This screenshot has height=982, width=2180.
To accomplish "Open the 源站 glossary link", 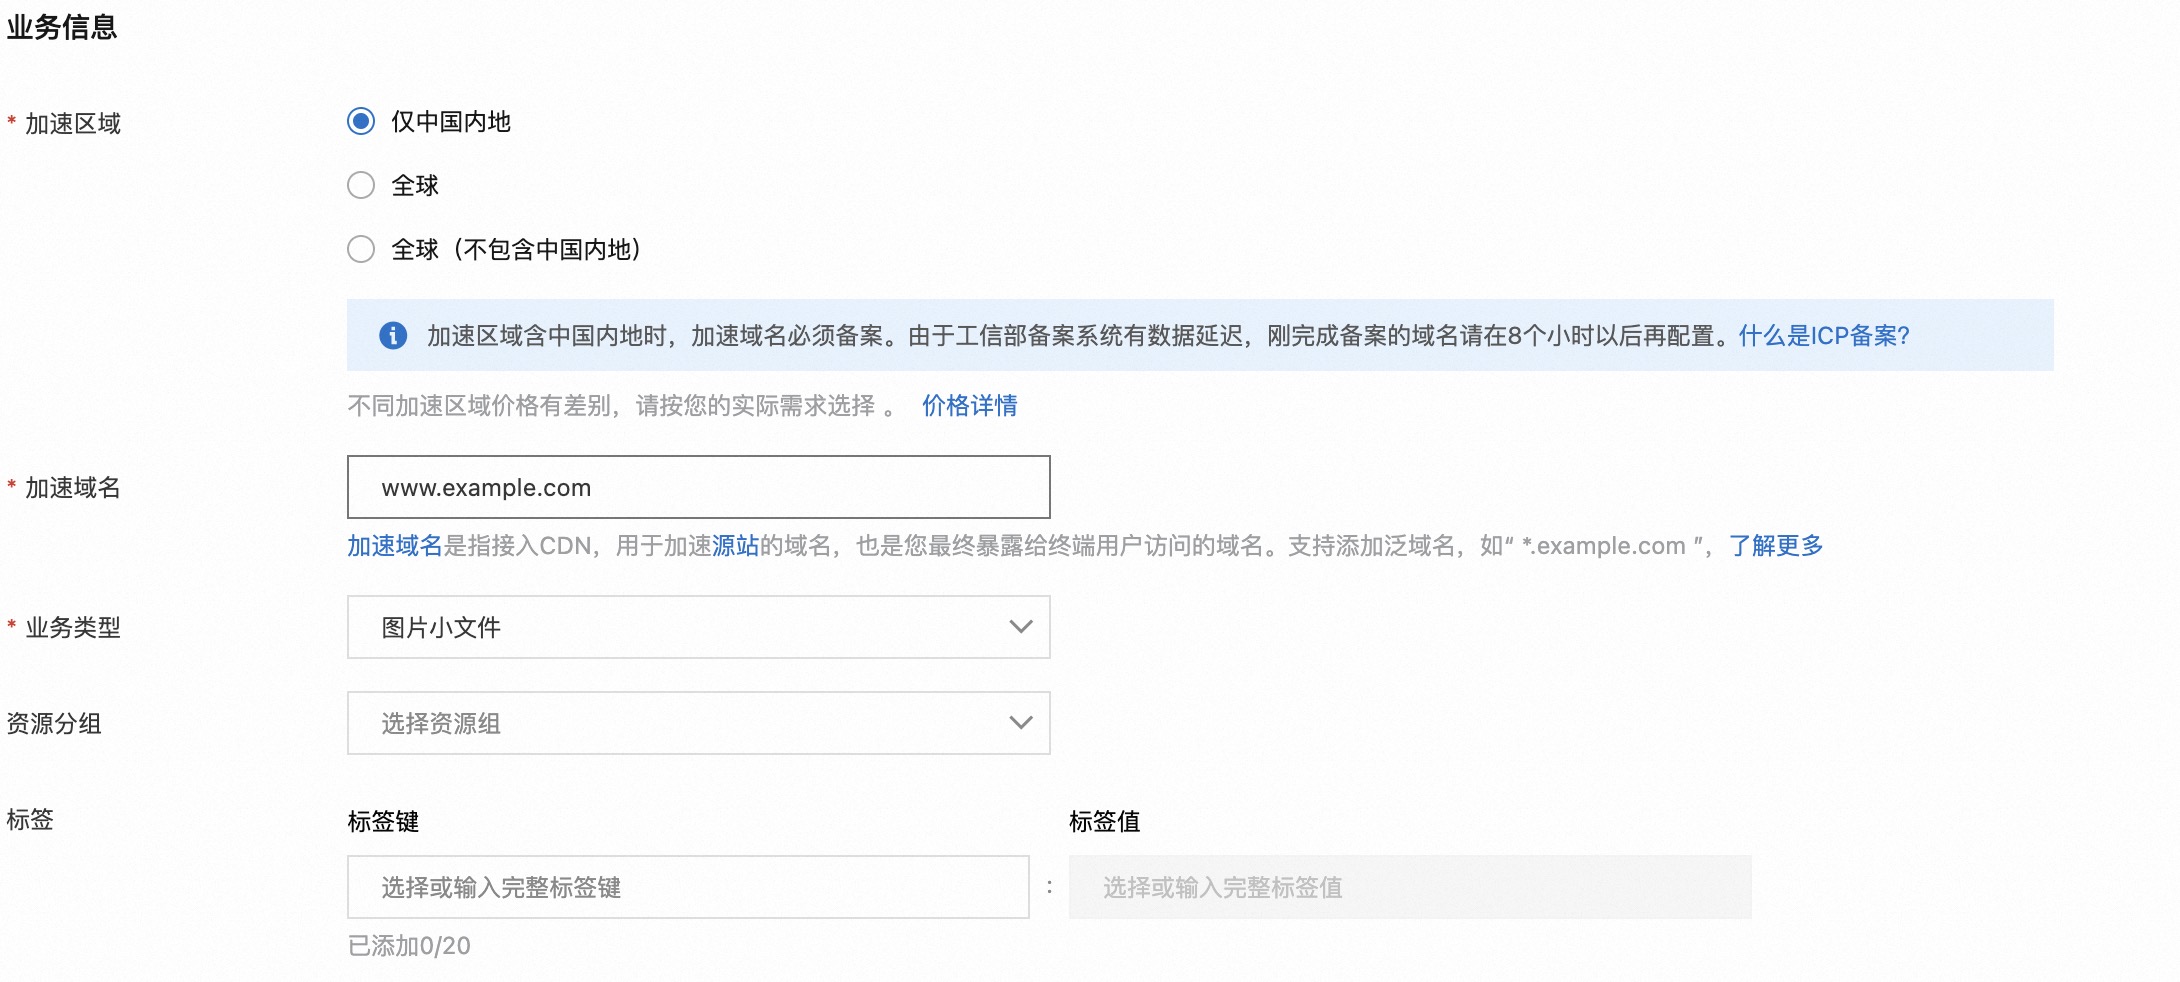I will 735,545.
